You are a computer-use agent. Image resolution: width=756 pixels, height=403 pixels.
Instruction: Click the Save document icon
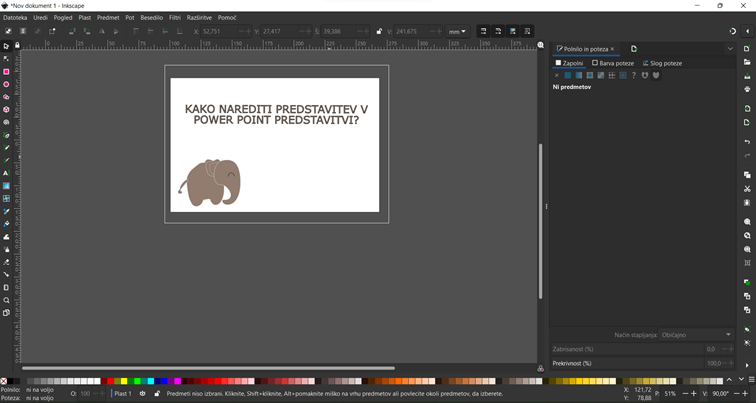(x=747, y=76)
